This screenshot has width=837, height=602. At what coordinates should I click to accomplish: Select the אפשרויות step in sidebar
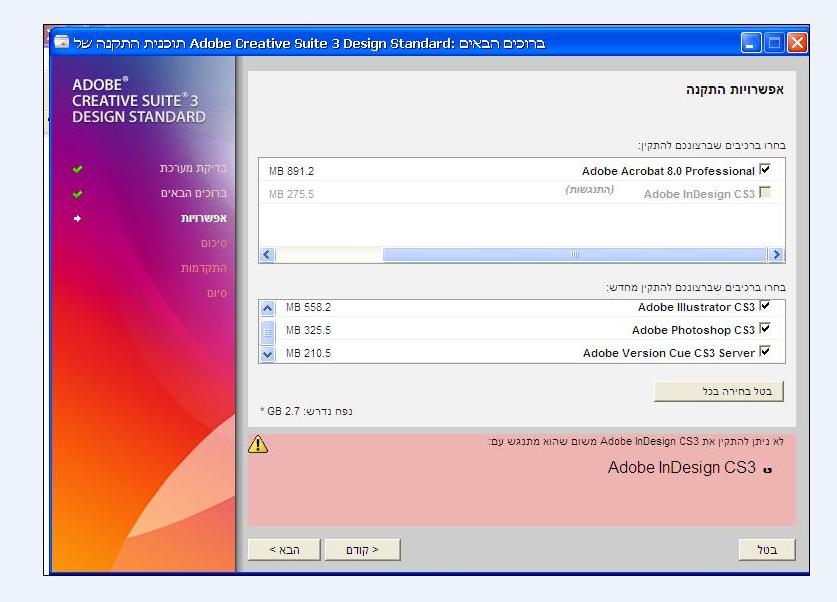[x=204, y=218]
